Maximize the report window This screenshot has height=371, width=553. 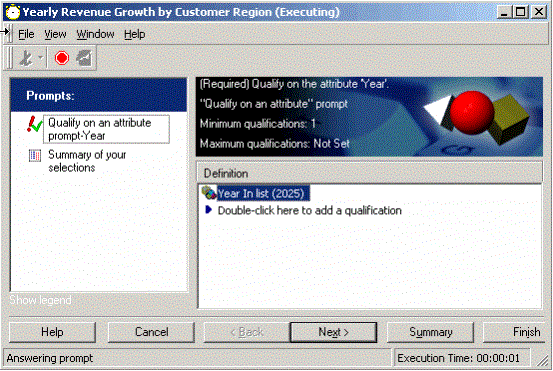[521, 12]
